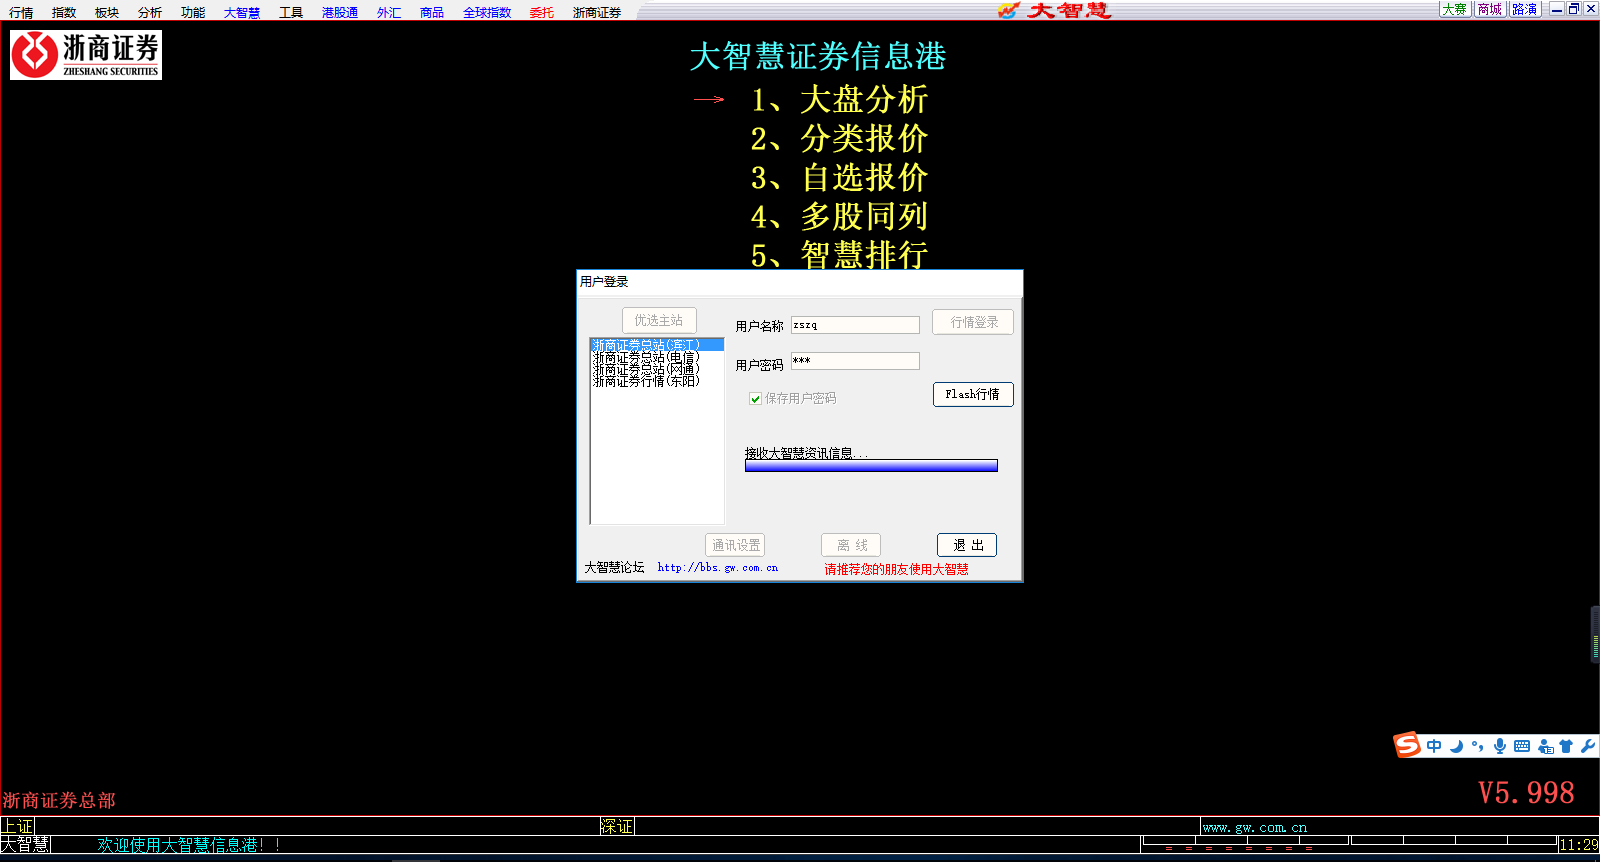The width and height of the screenshot is (1600, 862).
Task: Open the 行情 menu
Action: click(x=21, y=12)
